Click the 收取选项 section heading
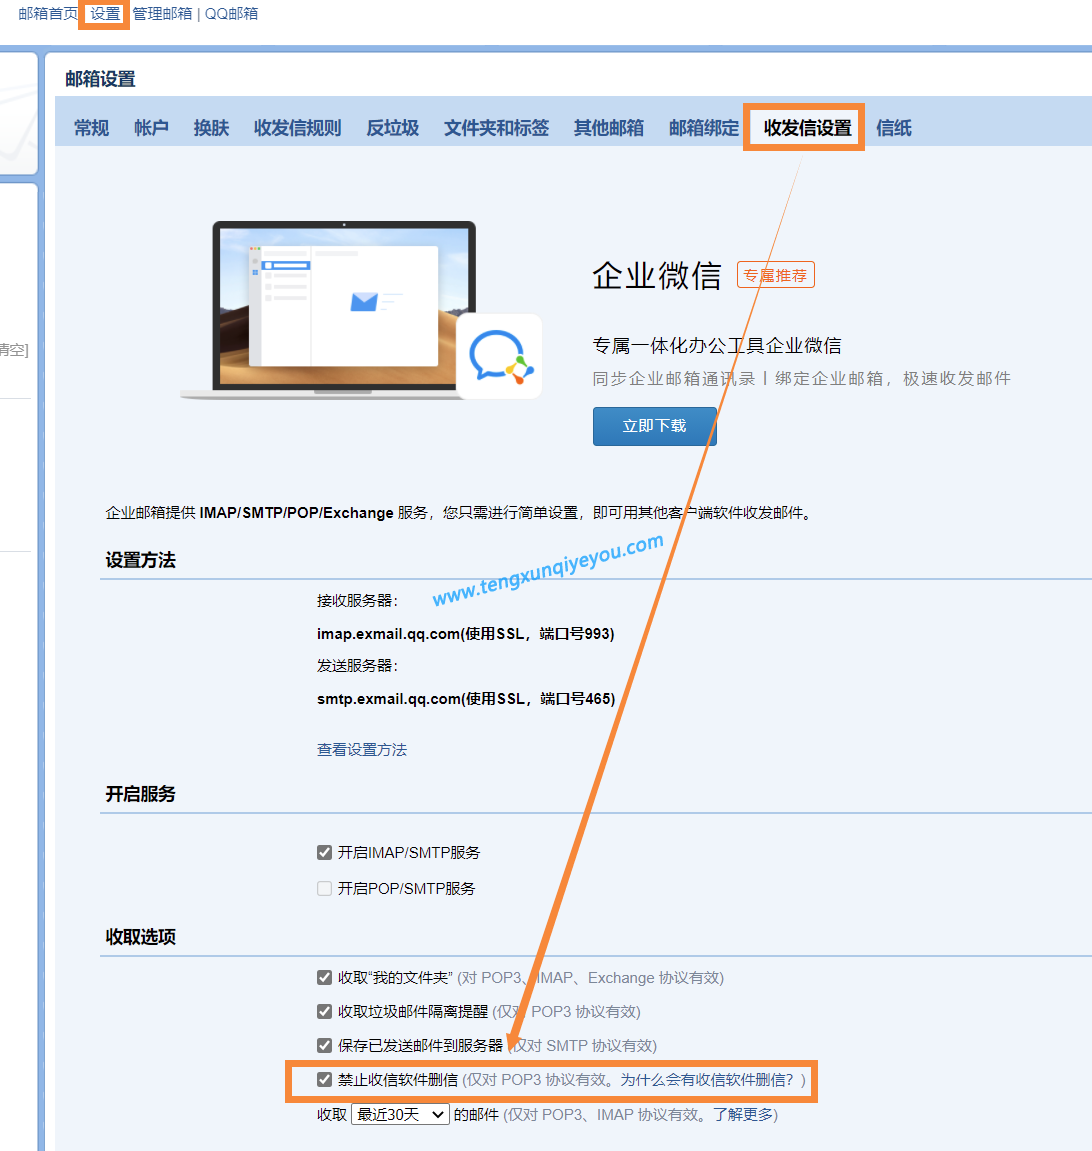This screenshot has height=1151, width=1092. 141,937
